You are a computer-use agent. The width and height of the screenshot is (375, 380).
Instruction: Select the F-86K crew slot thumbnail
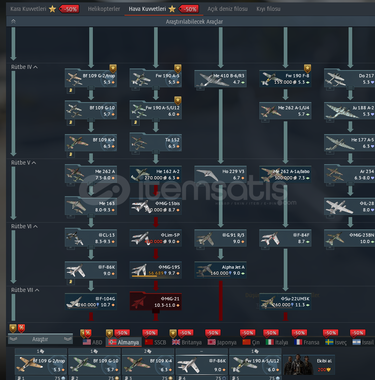coord(202,364)
